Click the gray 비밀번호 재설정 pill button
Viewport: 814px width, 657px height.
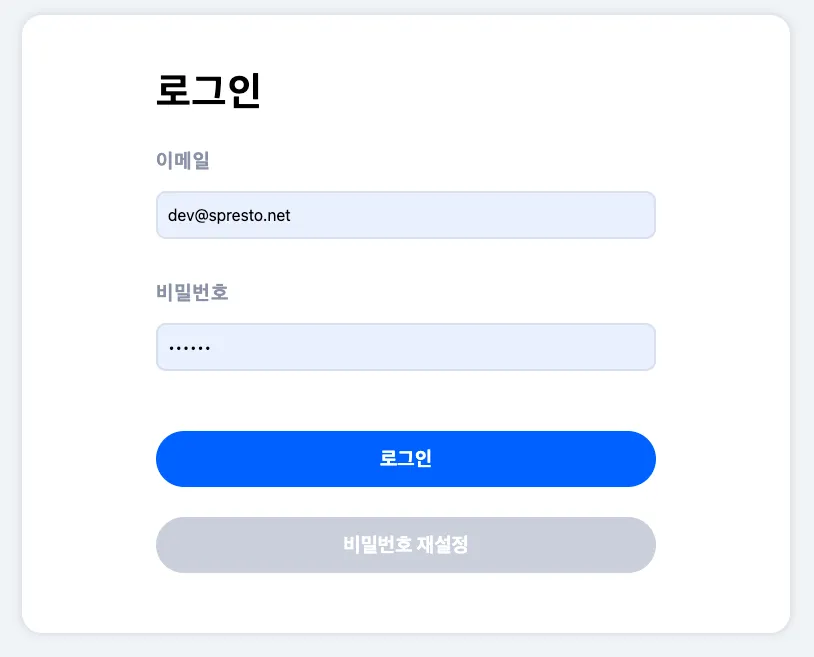coord(405,545)
